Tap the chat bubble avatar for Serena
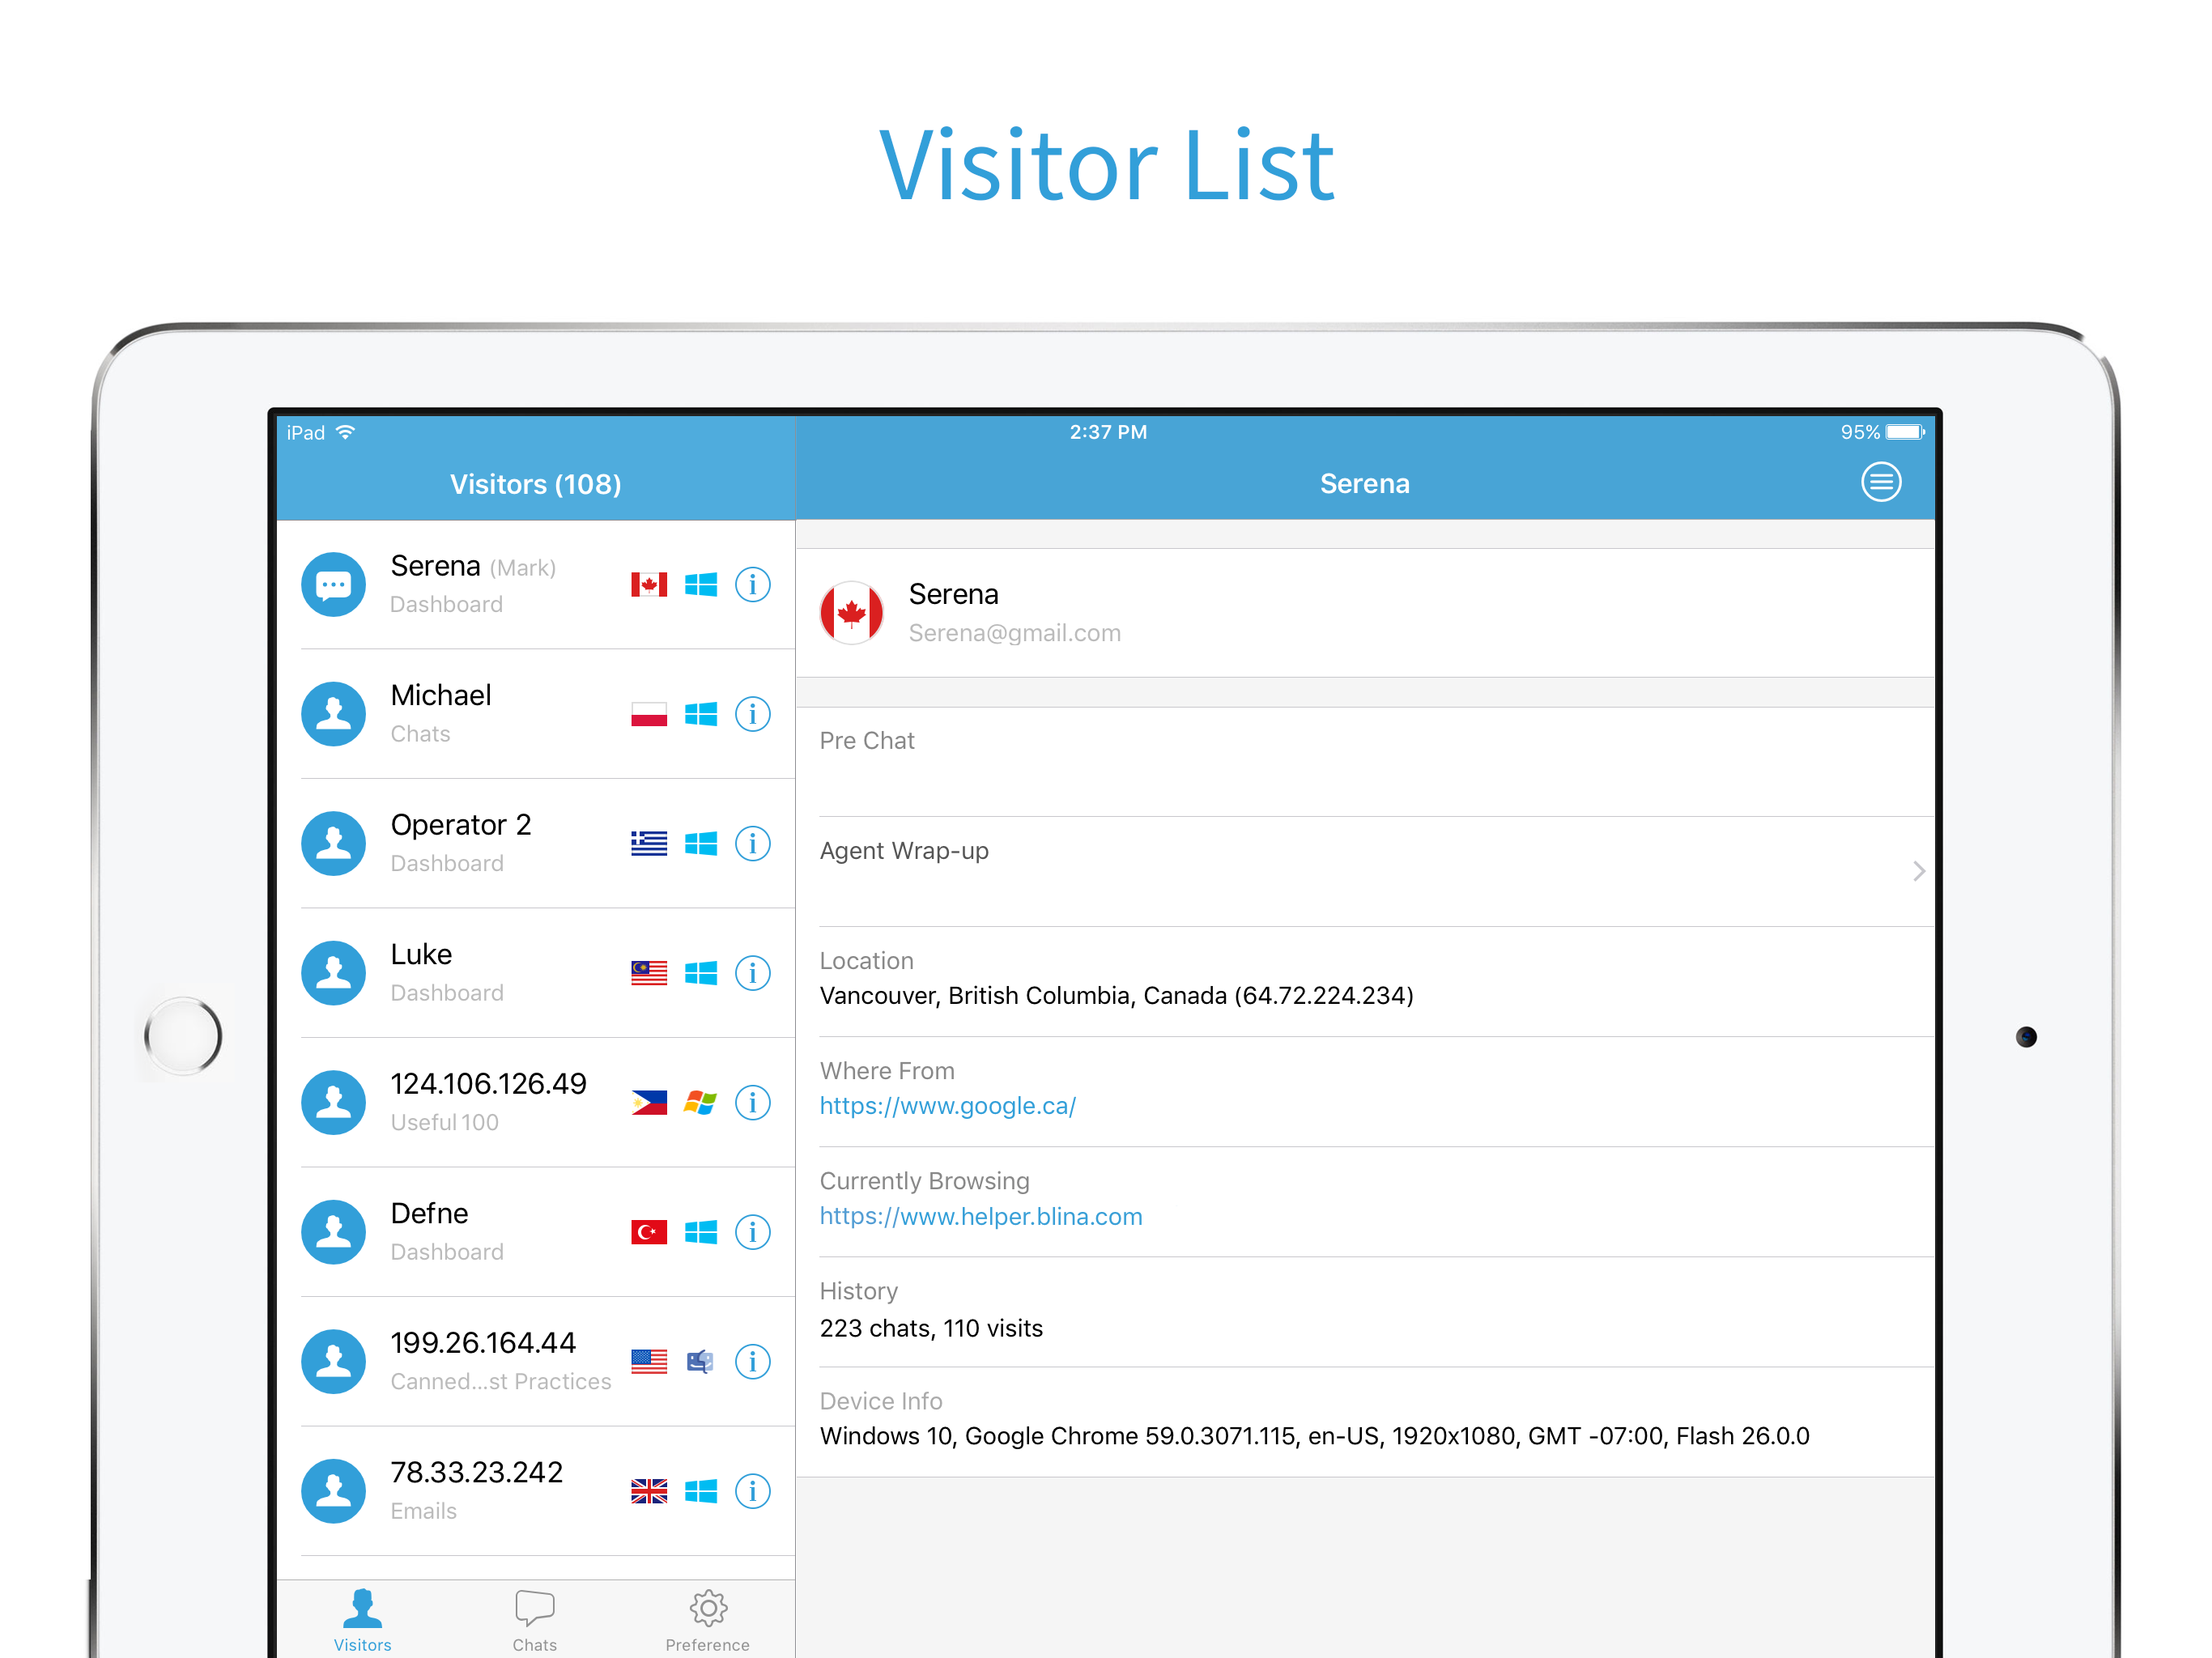Viewport: 2212px width, 1658px height. point(333,584)
